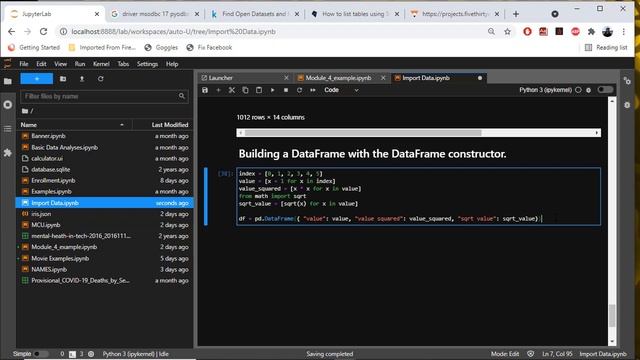This screenshot has height=360, width=640.
Task: Bookmark this page with star icon
Action: tap(507, 31)
